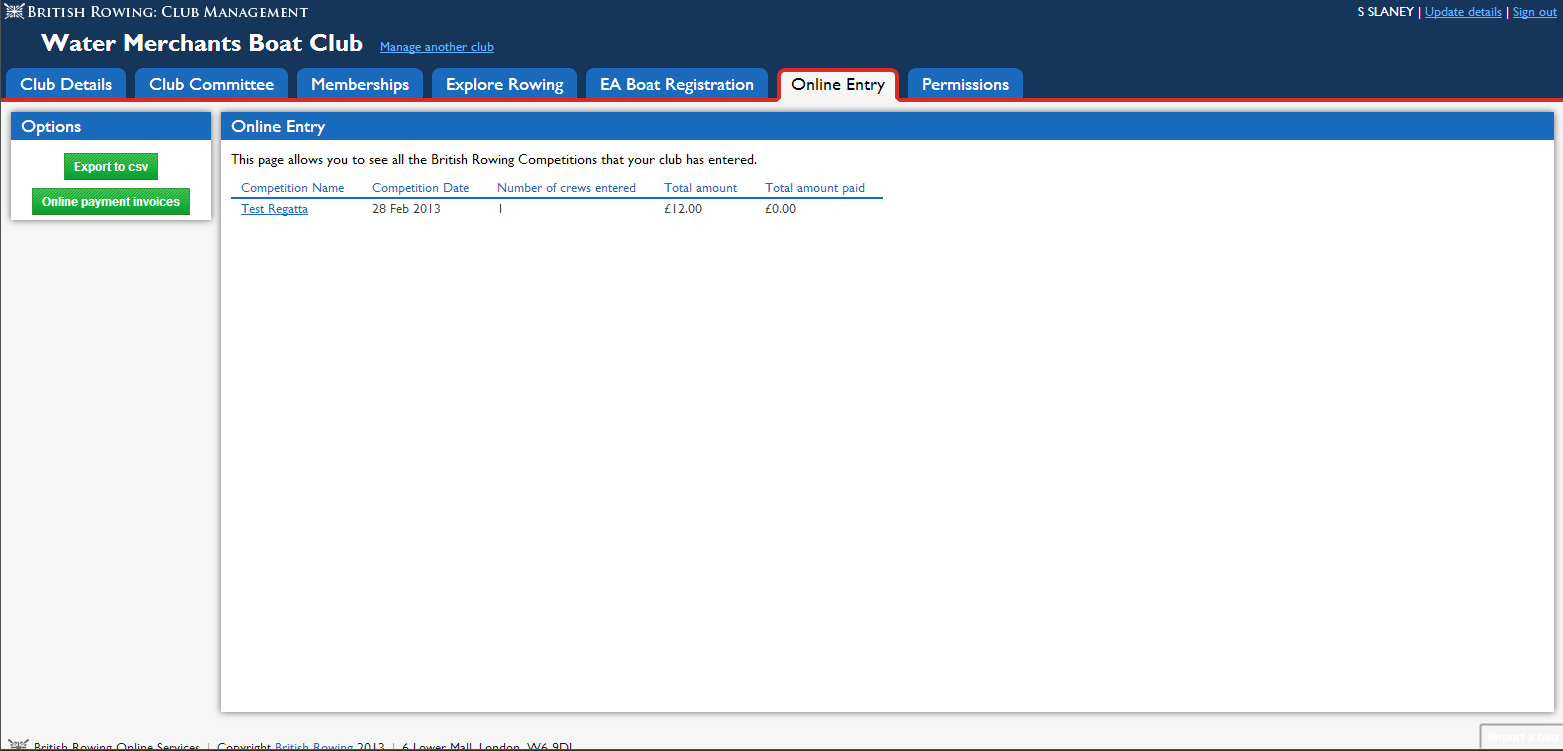Open the British Rowing footer link
Image resolution: width=1563 pixels, height=751 pixels.
tap(314, 746)
